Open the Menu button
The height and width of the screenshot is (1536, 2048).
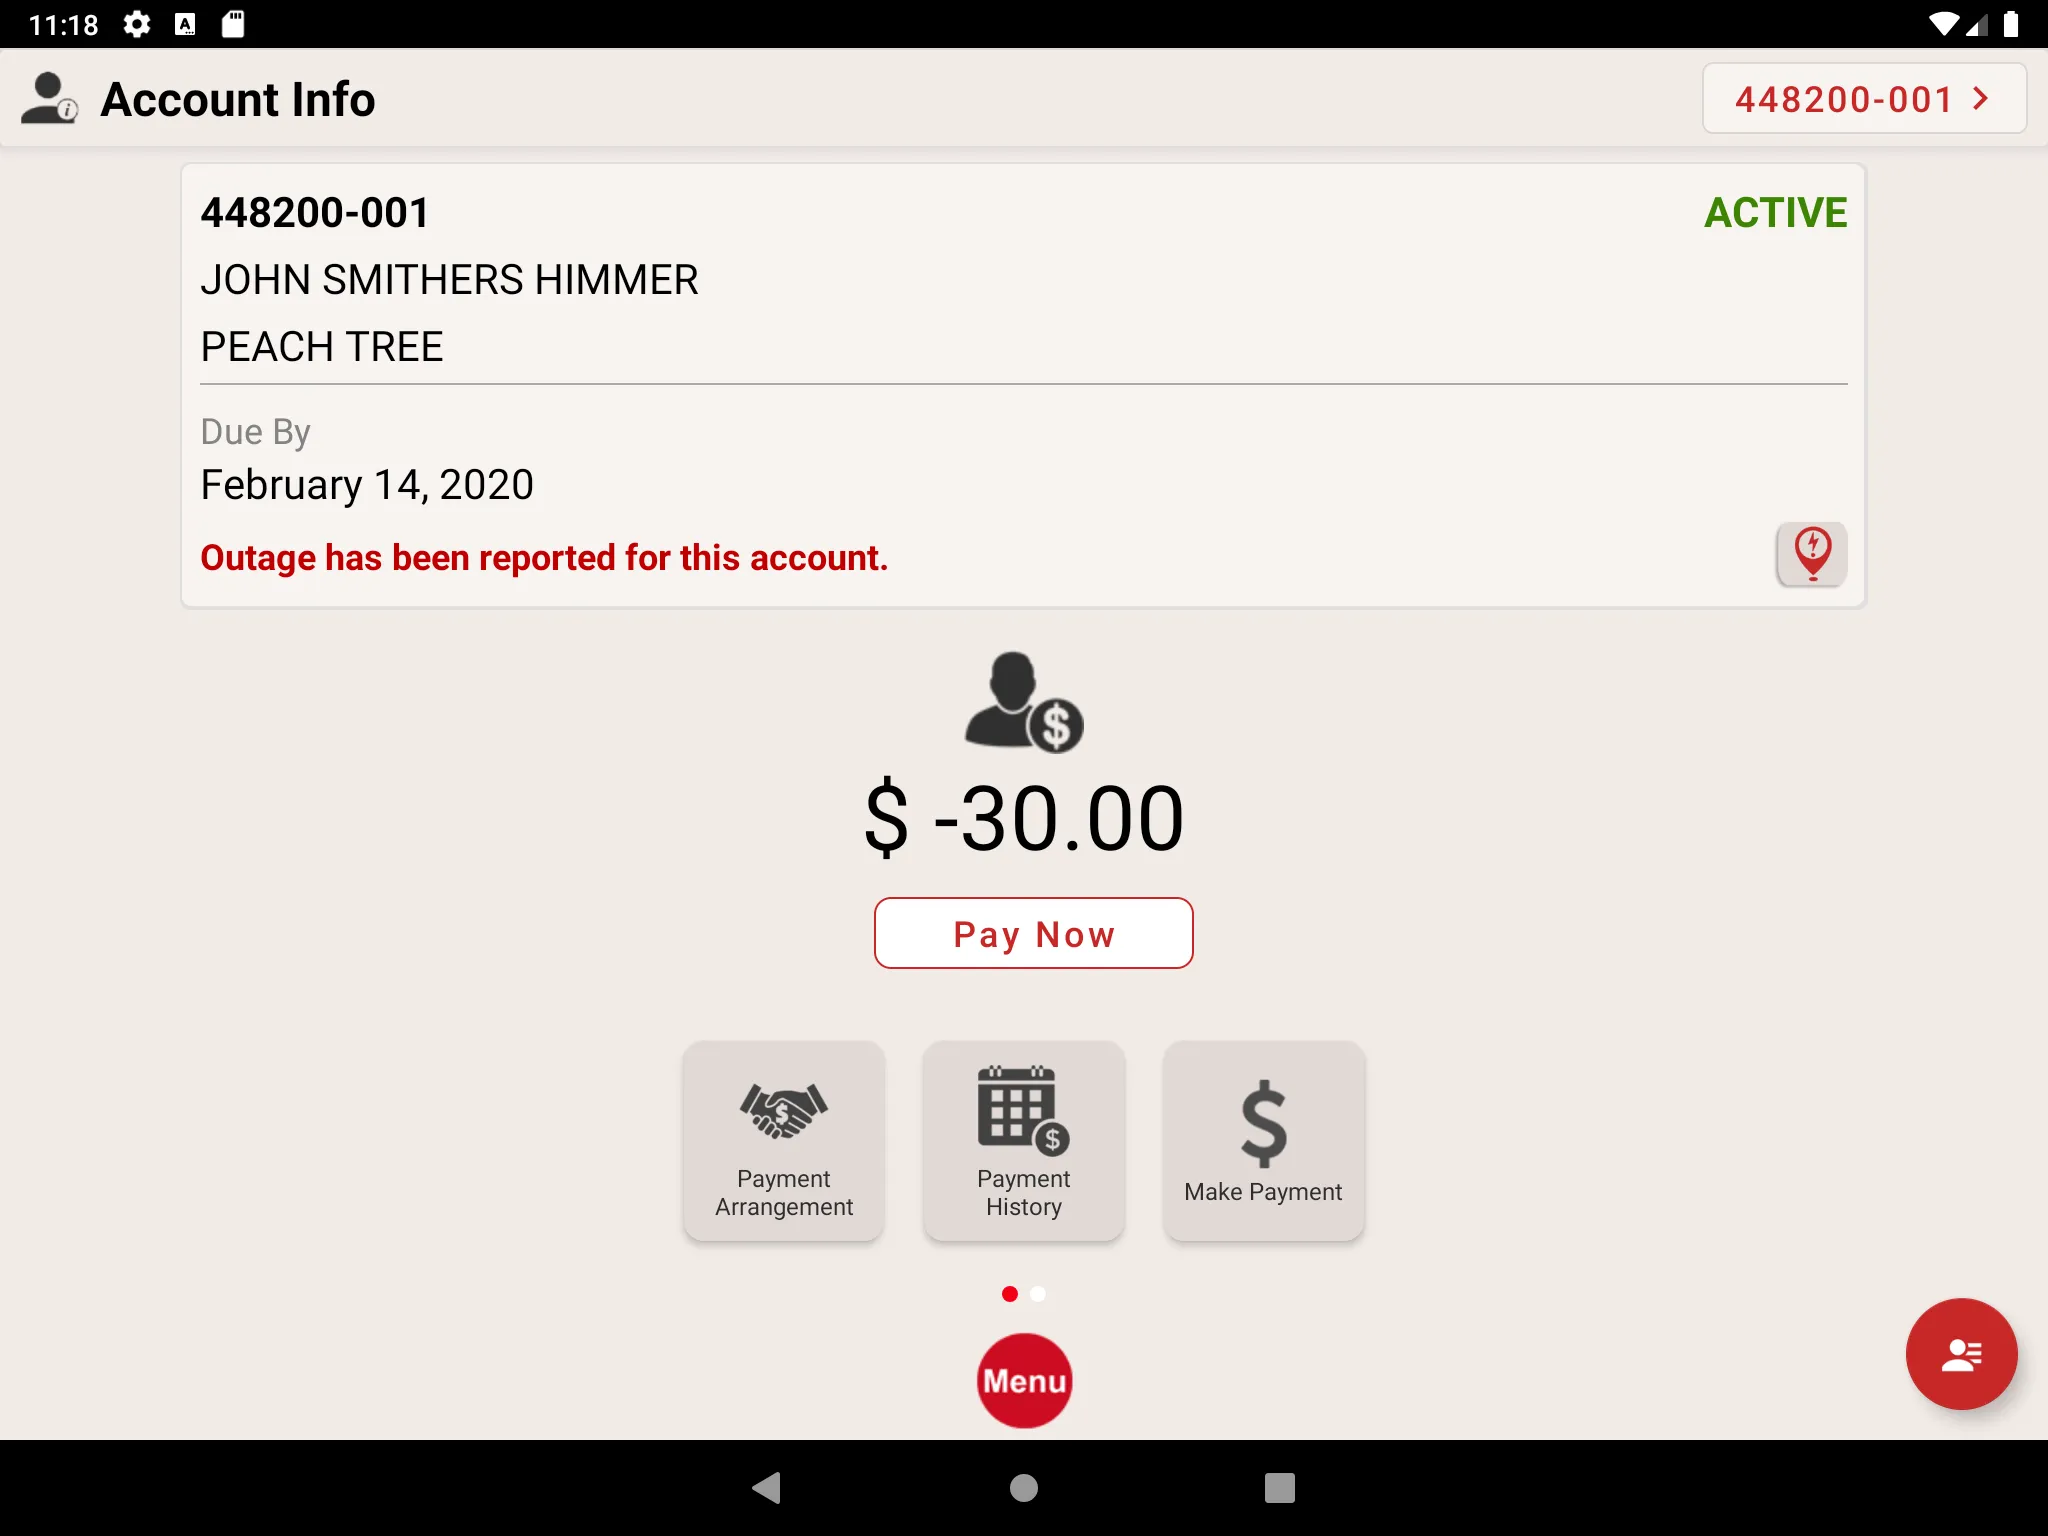pyautogui.click(x=1024, y=1379)
